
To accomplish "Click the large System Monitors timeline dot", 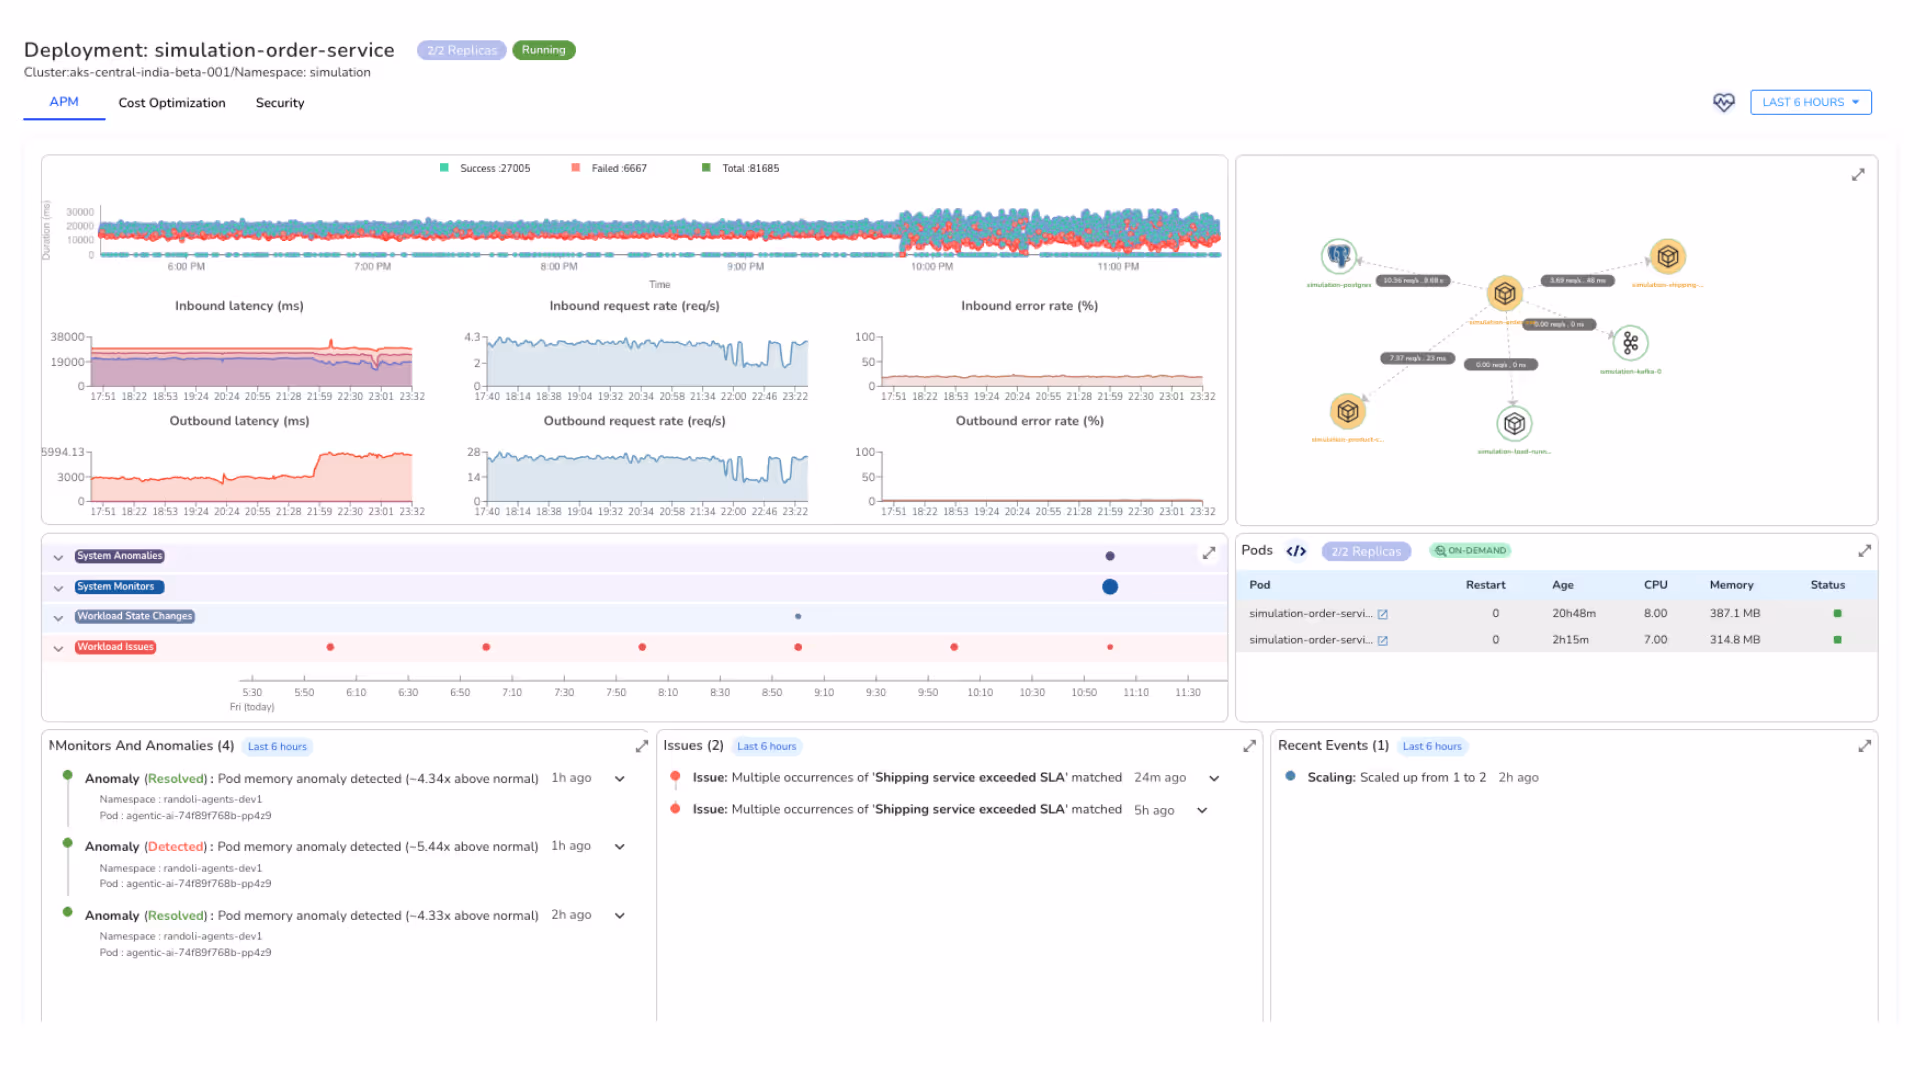I will point(1110,587).
